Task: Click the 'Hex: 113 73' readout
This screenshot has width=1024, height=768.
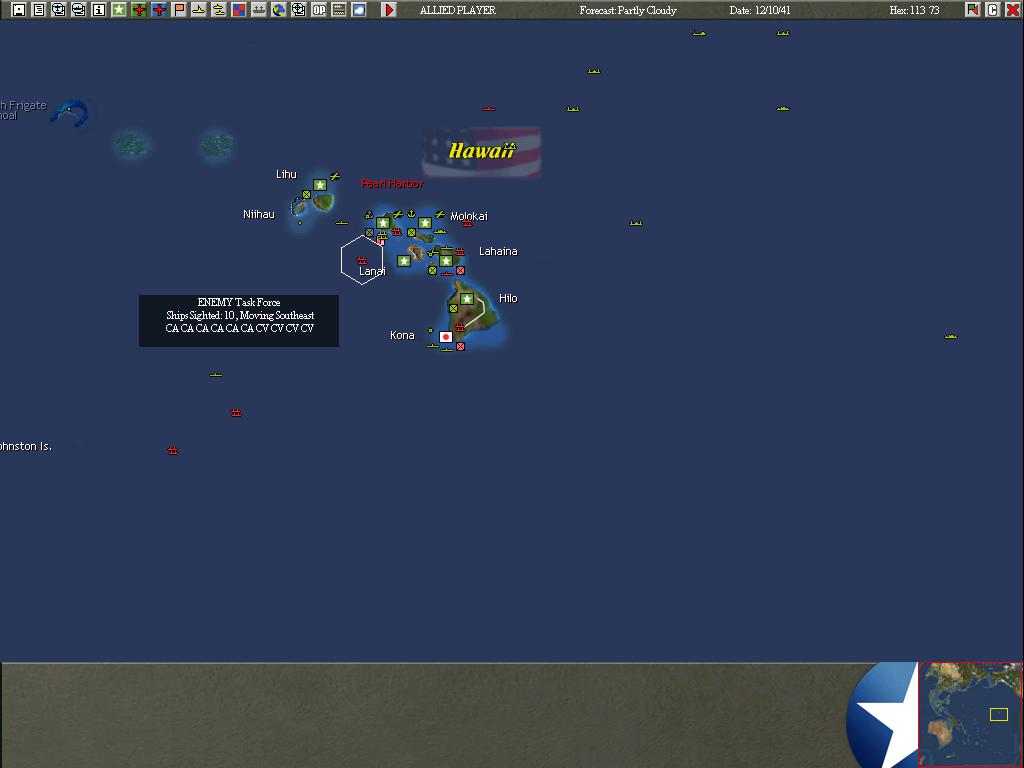Action: 914,10
